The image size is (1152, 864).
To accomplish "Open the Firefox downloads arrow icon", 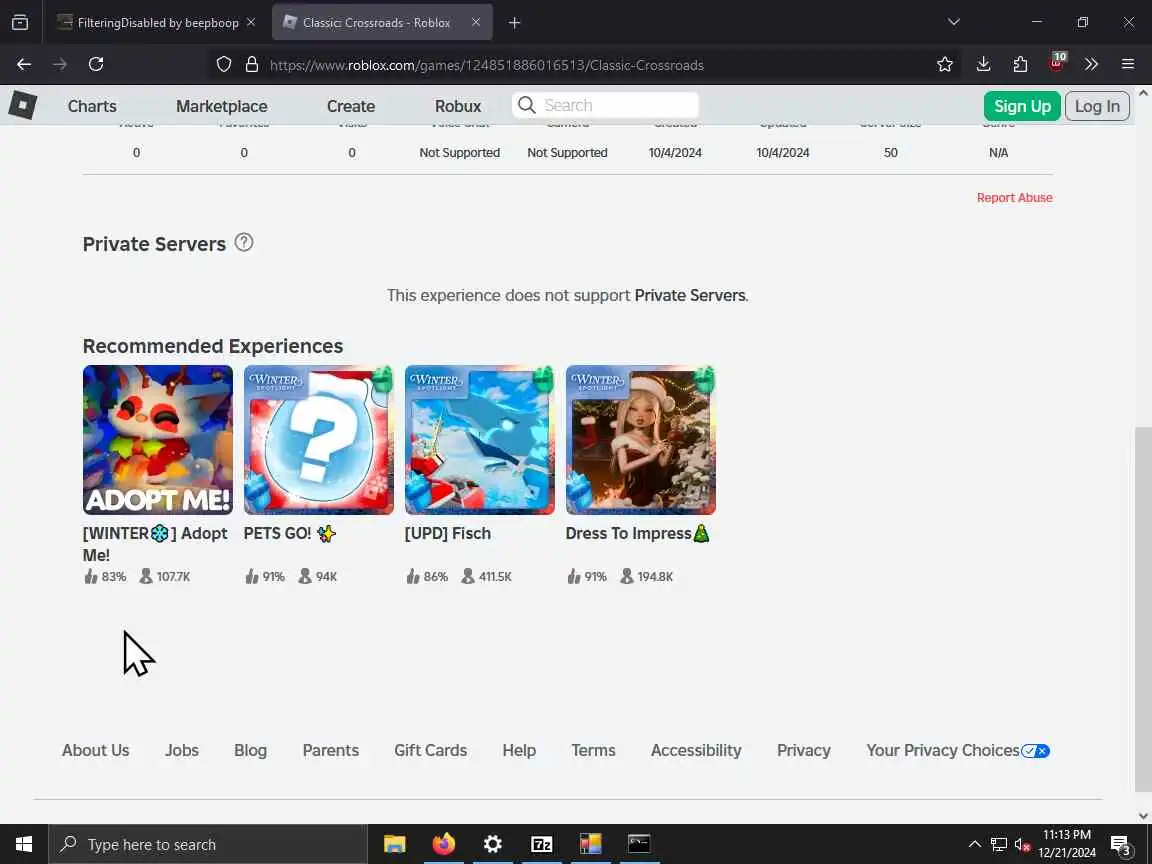I will 983,65.
